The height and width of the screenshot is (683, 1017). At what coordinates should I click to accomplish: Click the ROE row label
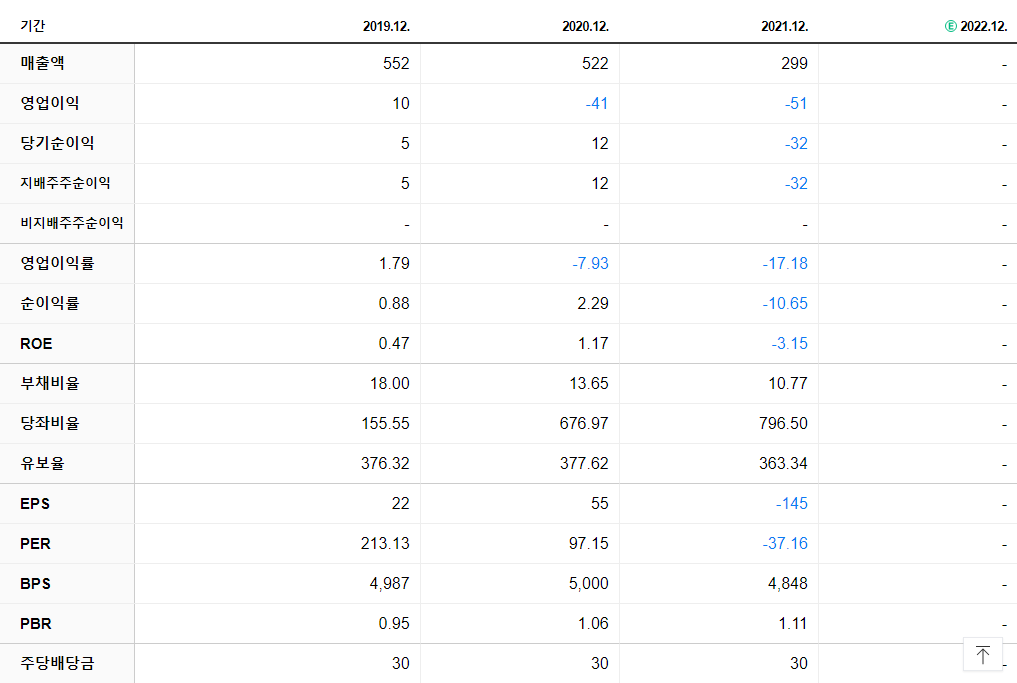coord(36,344)
